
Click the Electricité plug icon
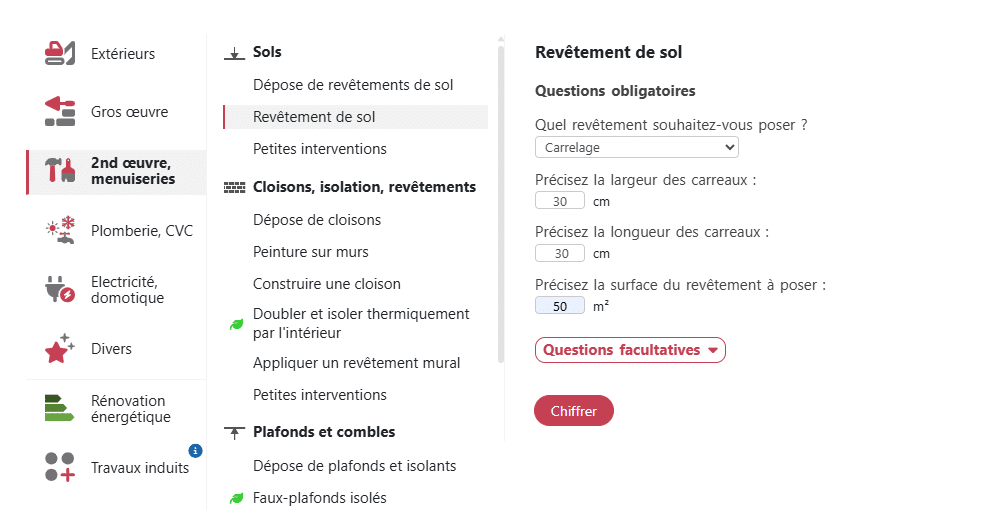coord(60,289)
